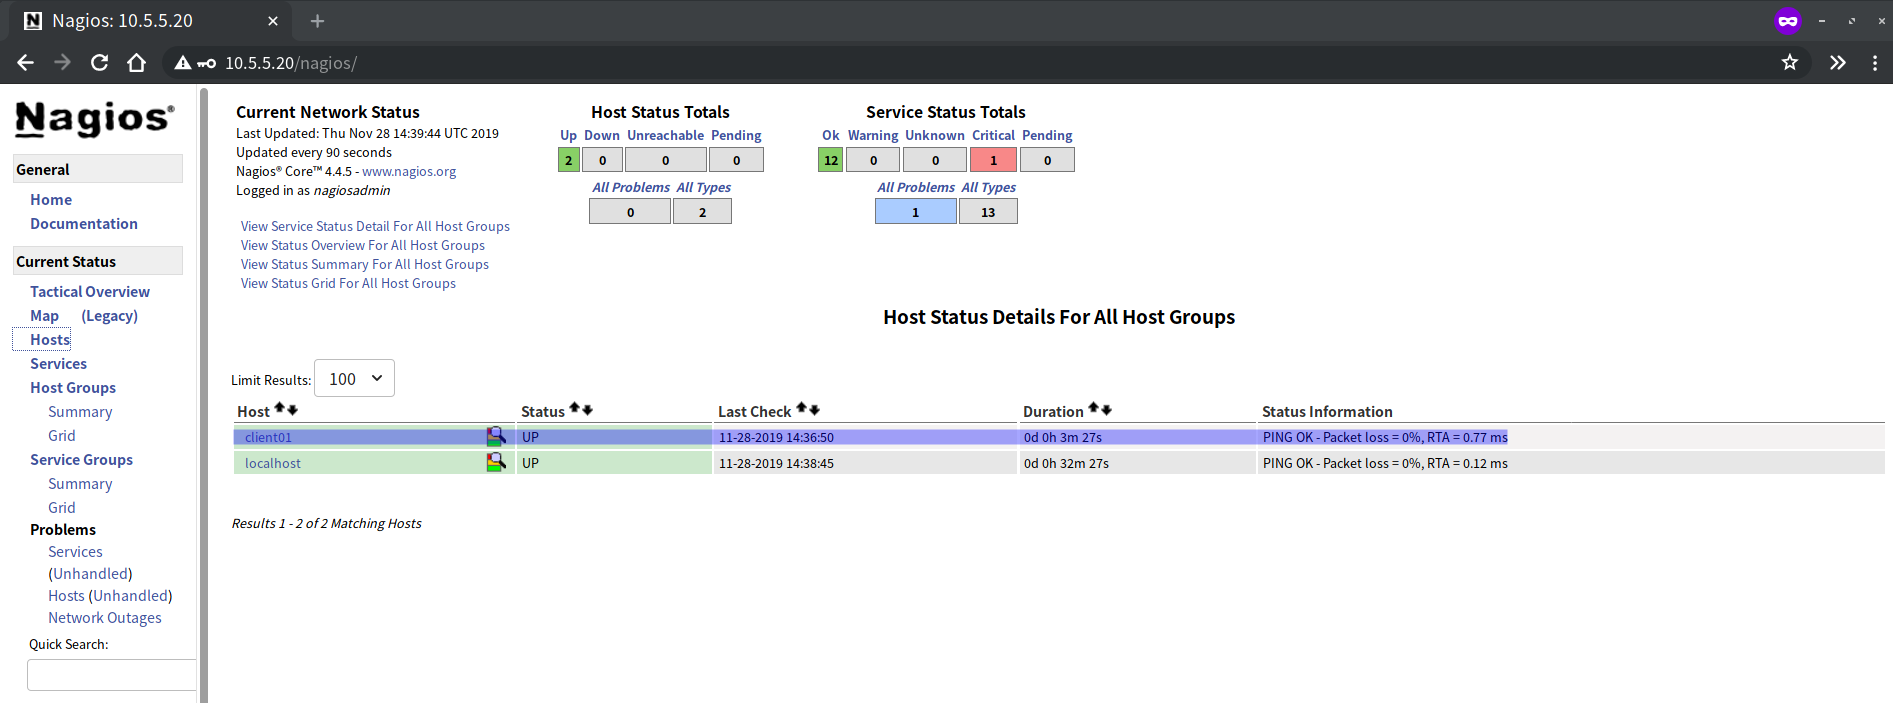Screen dimensions: 1893x703
Task: Open Tactical Overview page
Action: pos(90,292)
